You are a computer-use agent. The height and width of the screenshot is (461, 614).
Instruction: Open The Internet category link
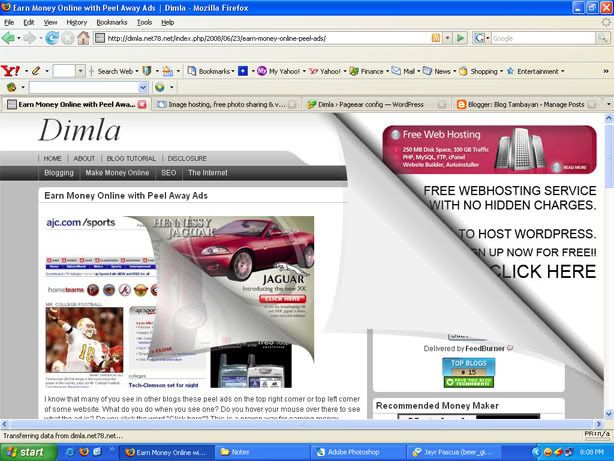tap(208, 173)
